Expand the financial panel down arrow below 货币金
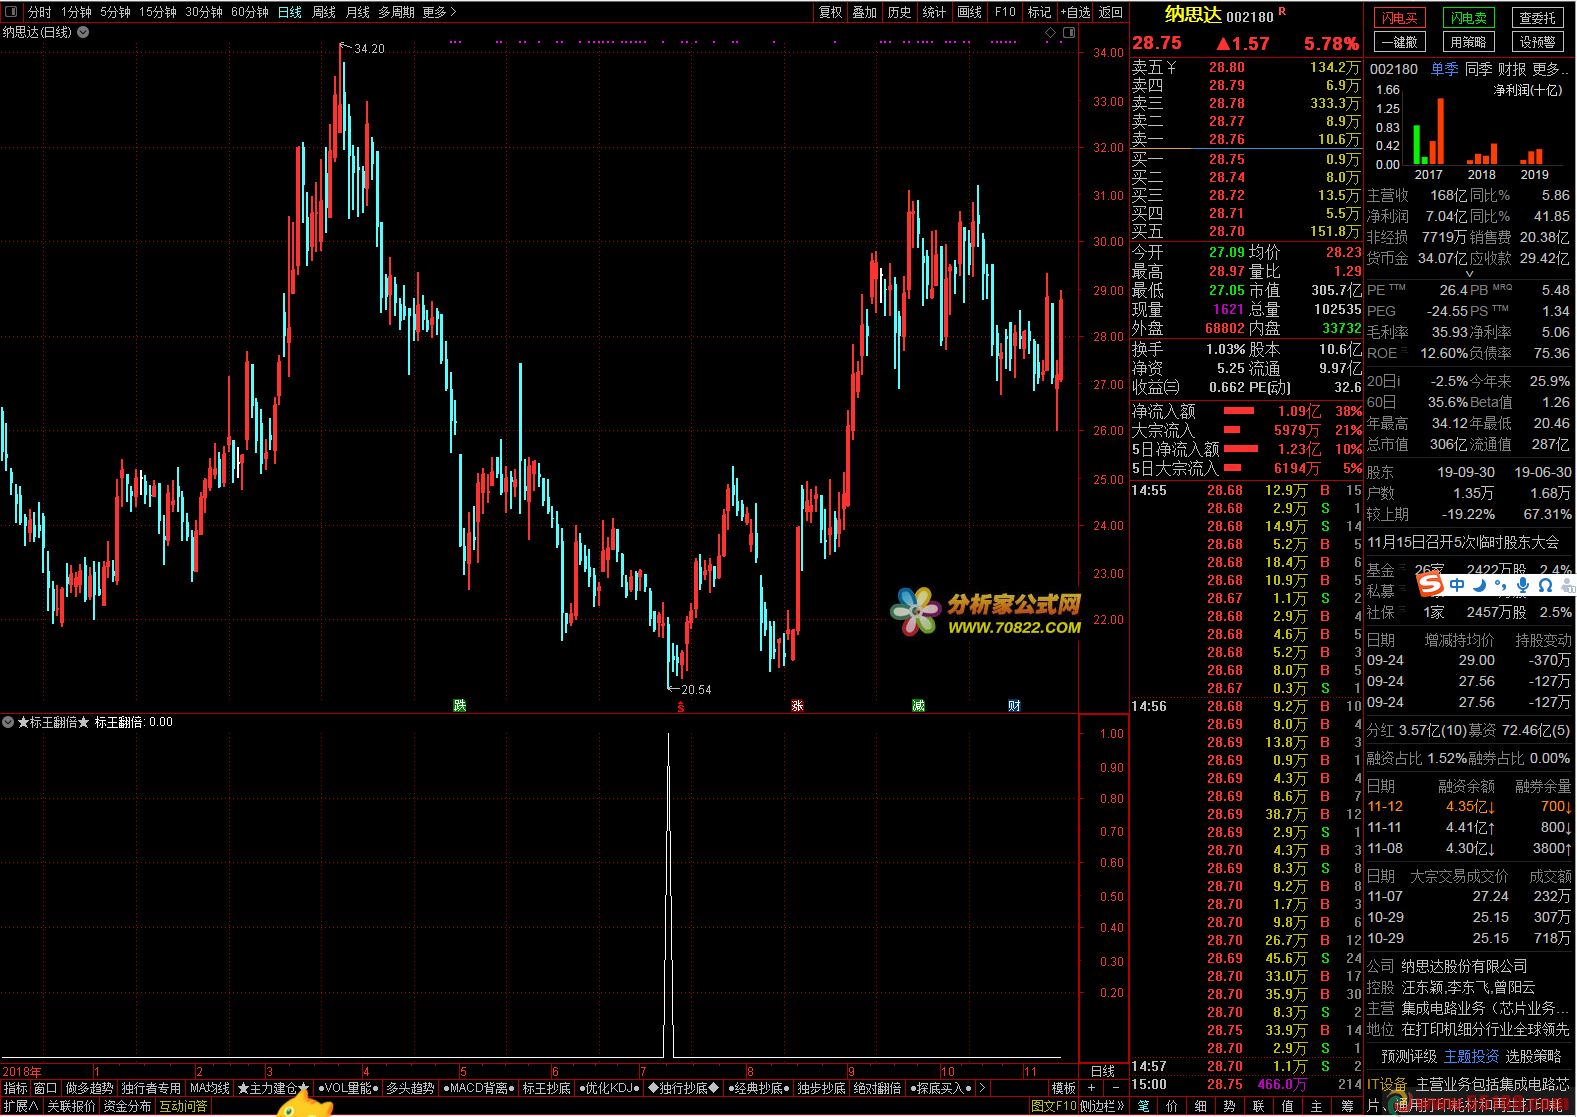 1469,273
